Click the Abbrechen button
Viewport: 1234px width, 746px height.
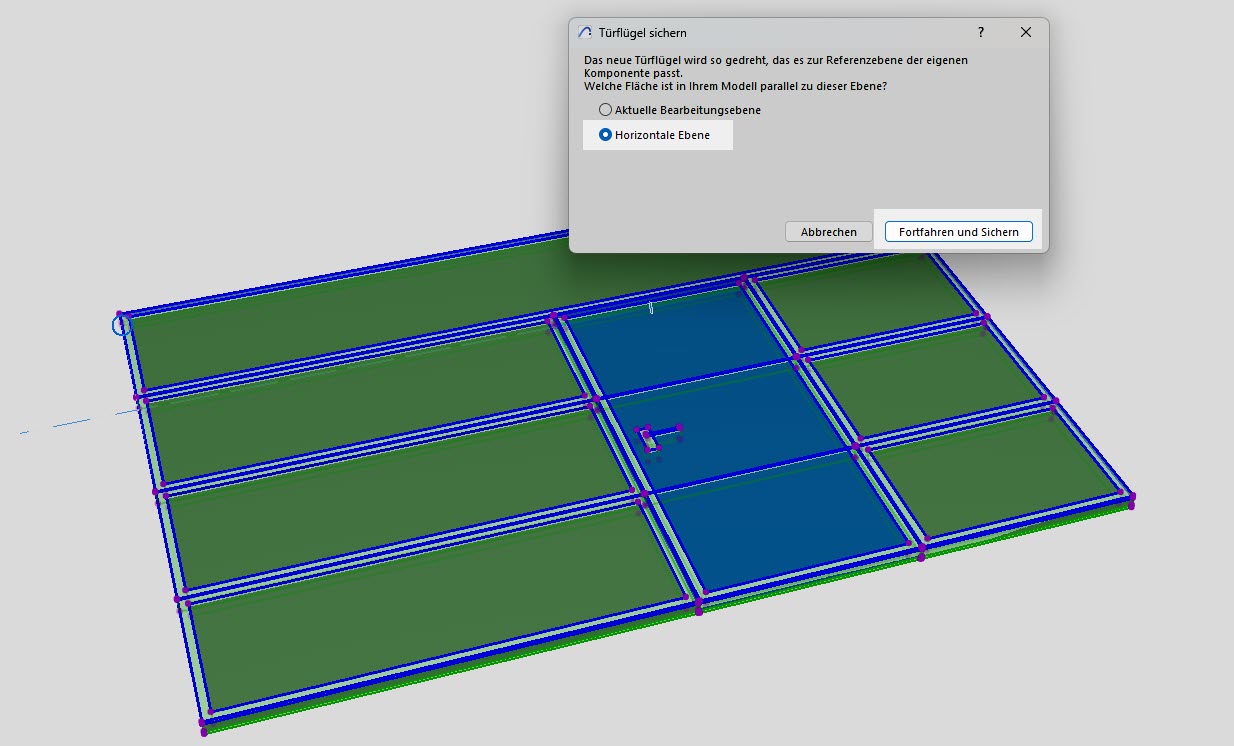click(829, 232)
